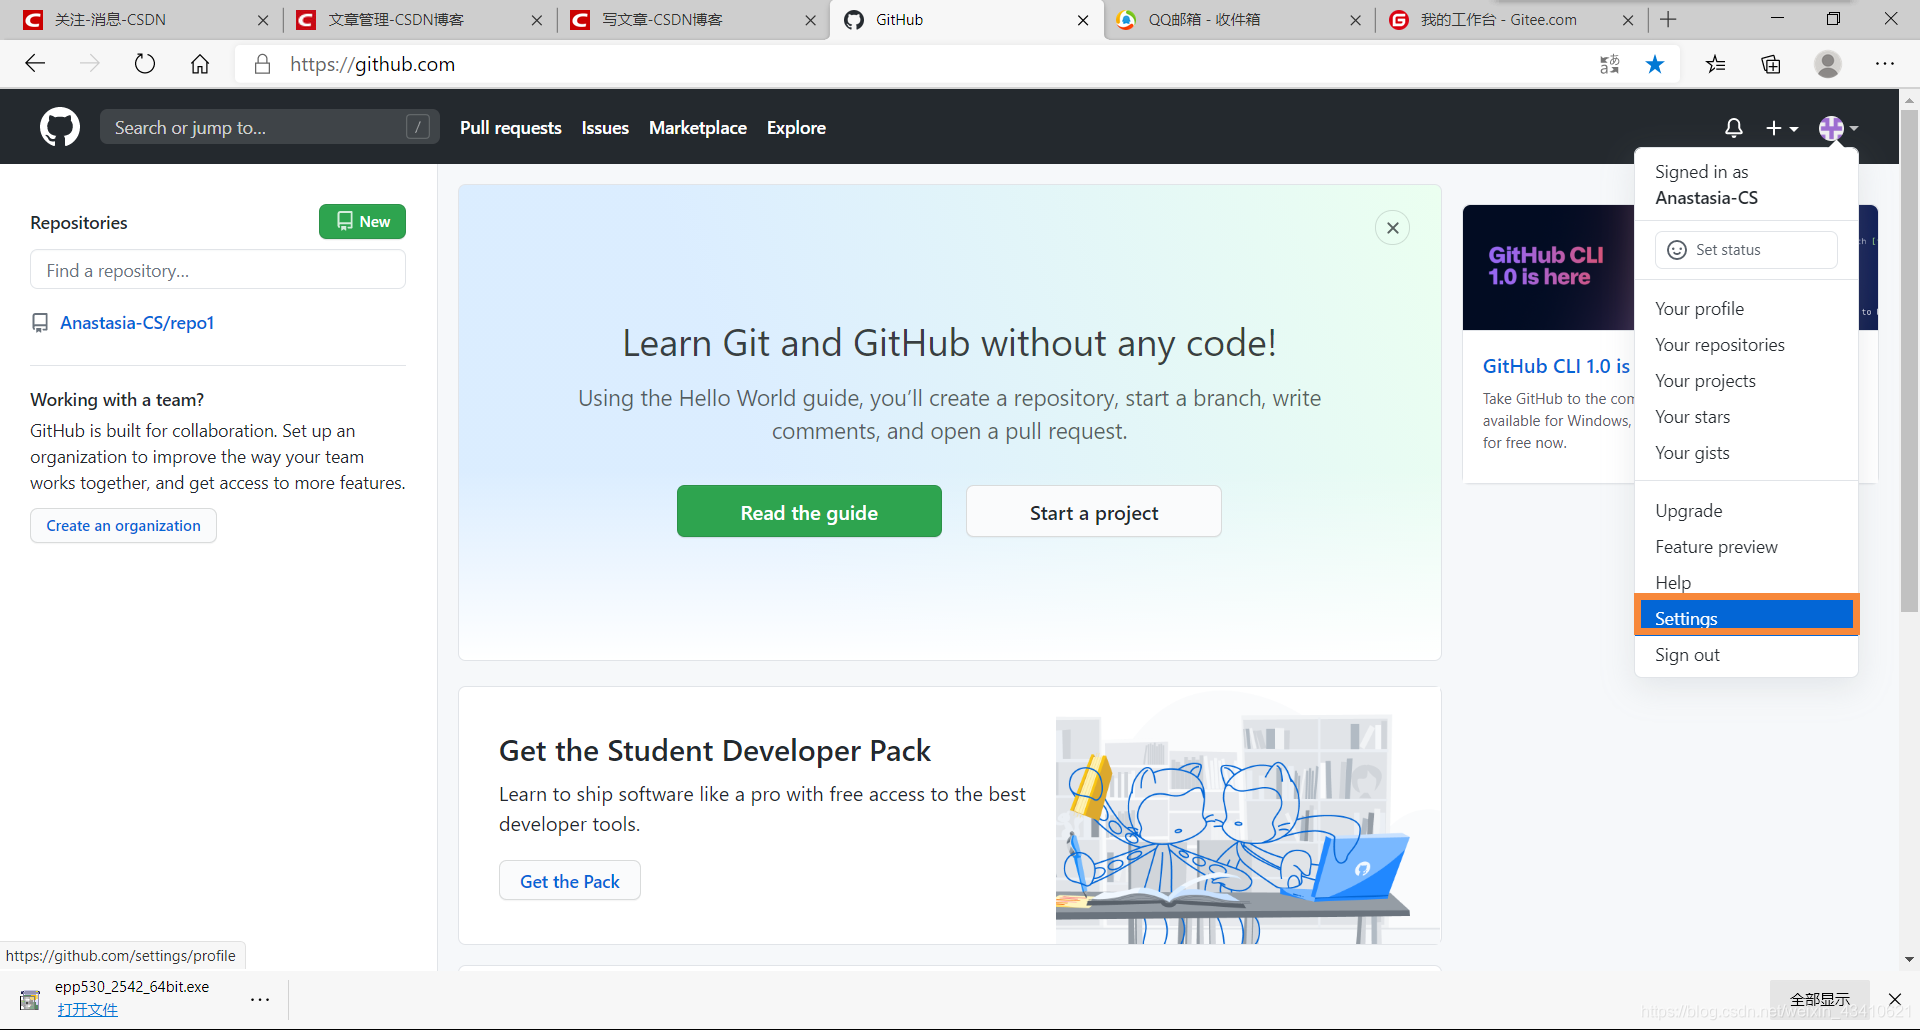Focus the Search or jump to field
The height and width of the screenshot is (1030, 1920).
[269, 127]
